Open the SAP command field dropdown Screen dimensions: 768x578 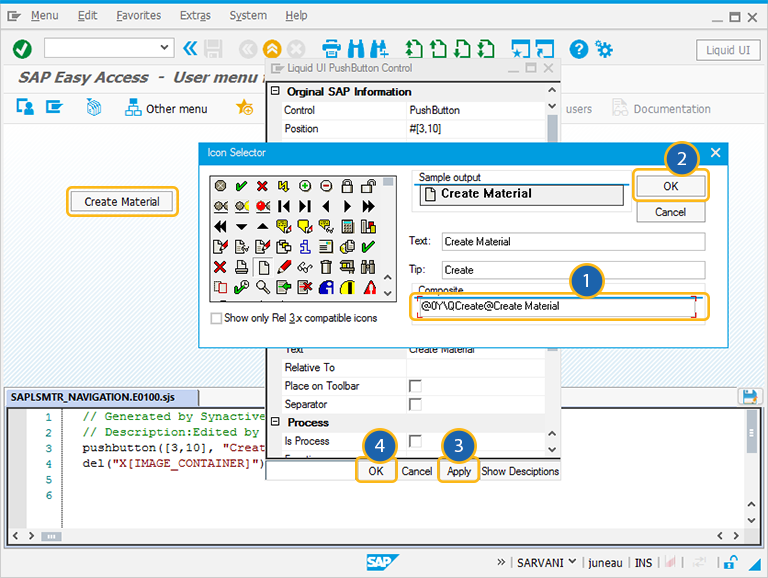pos(164,48)
